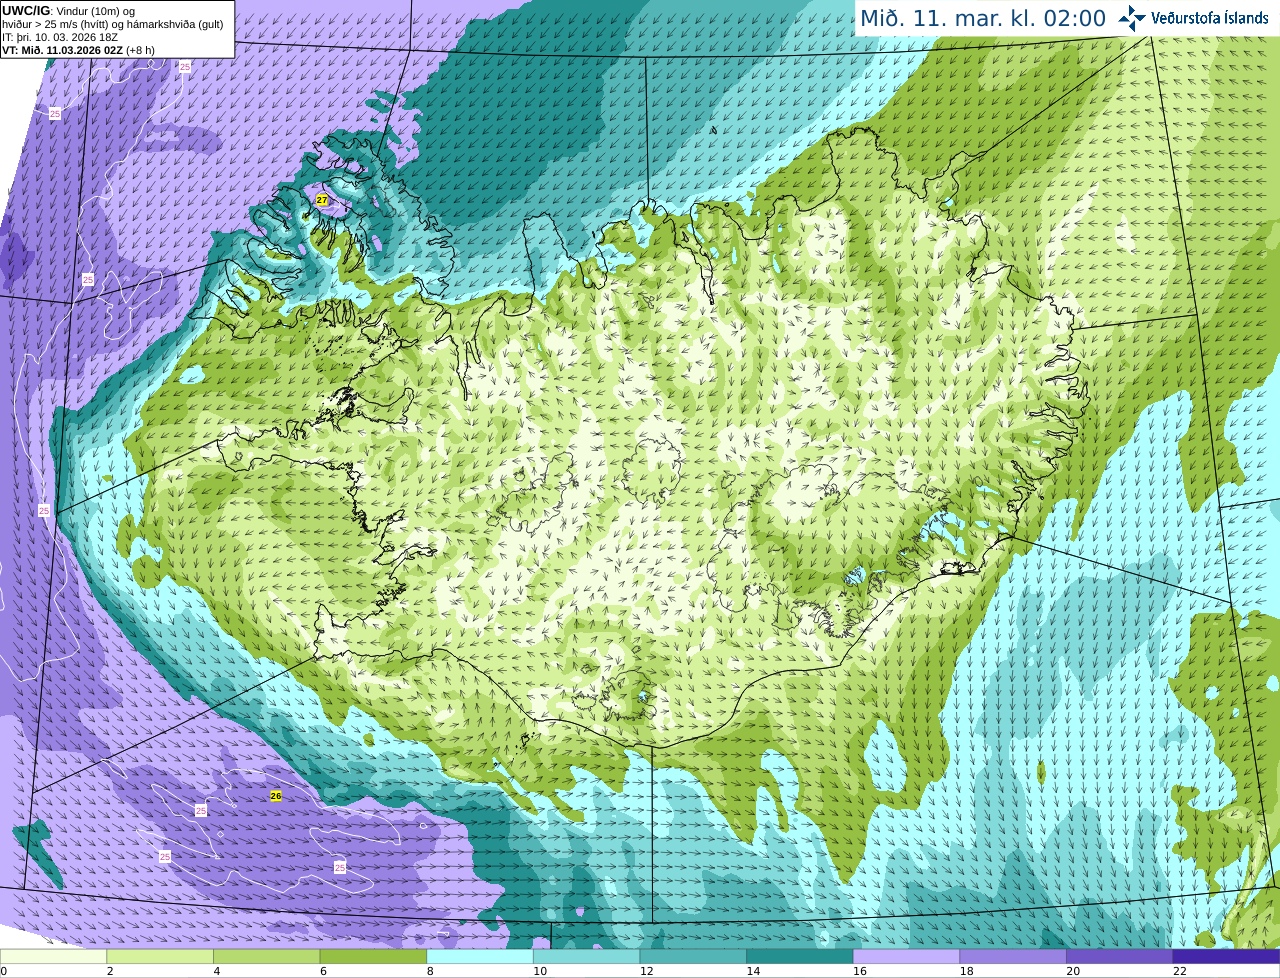Click the scale label "12"
Viewport: 1280px width, 978px height.
pos(646,971)
